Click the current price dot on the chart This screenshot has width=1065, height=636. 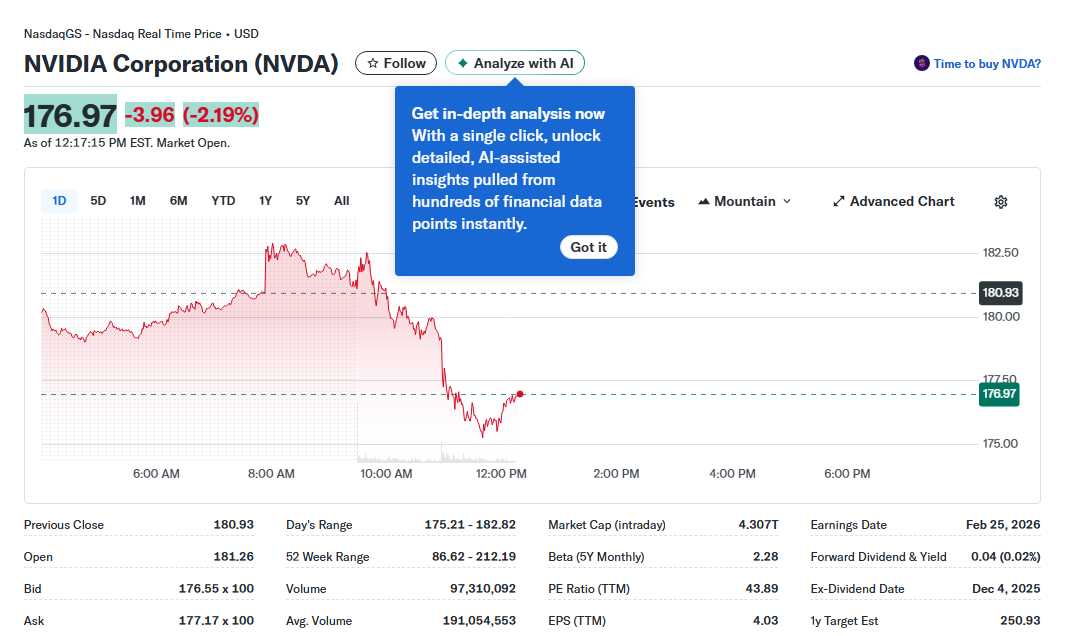click(x=520, y=394)
